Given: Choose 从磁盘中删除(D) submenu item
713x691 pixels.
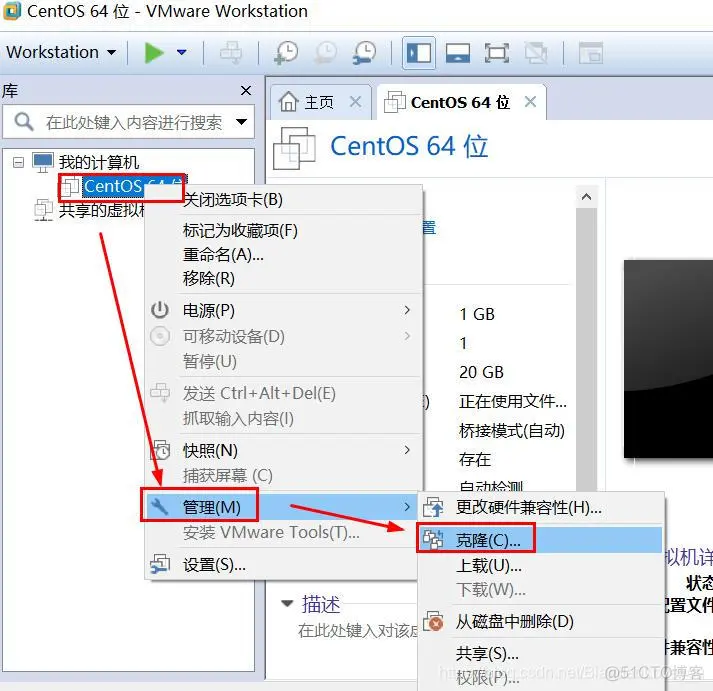Looking at the screenshot, I should [x=541, y=621].
